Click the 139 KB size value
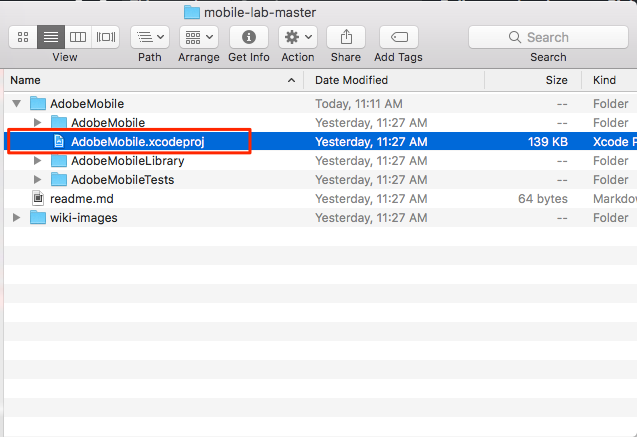Image resolution: width=637 pixels, height=437 pixels. coord(548,142)
